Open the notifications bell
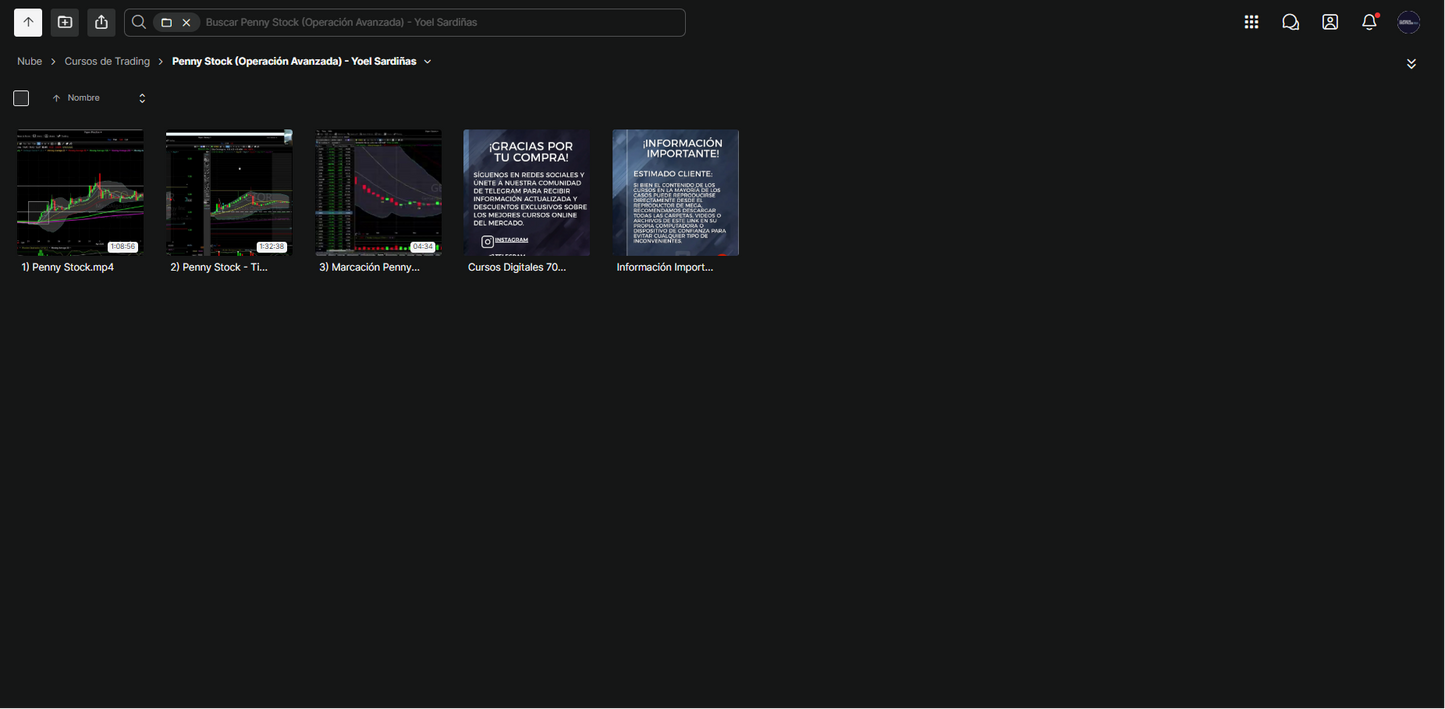The height and width of the screenshot is (709, 1445). tap(1370, 22)
